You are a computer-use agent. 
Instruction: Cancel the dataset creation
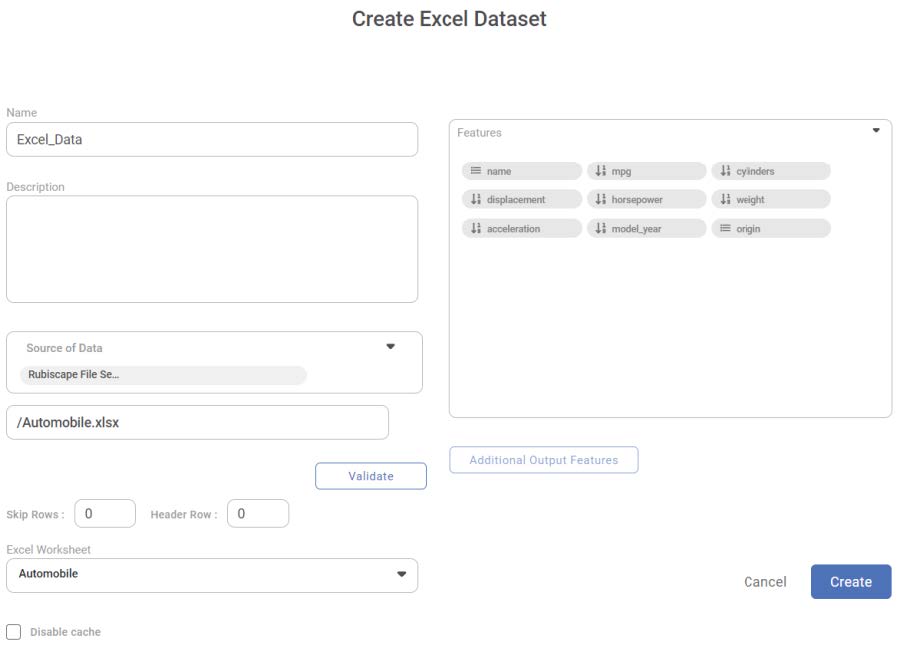click(x=765, y=582)
